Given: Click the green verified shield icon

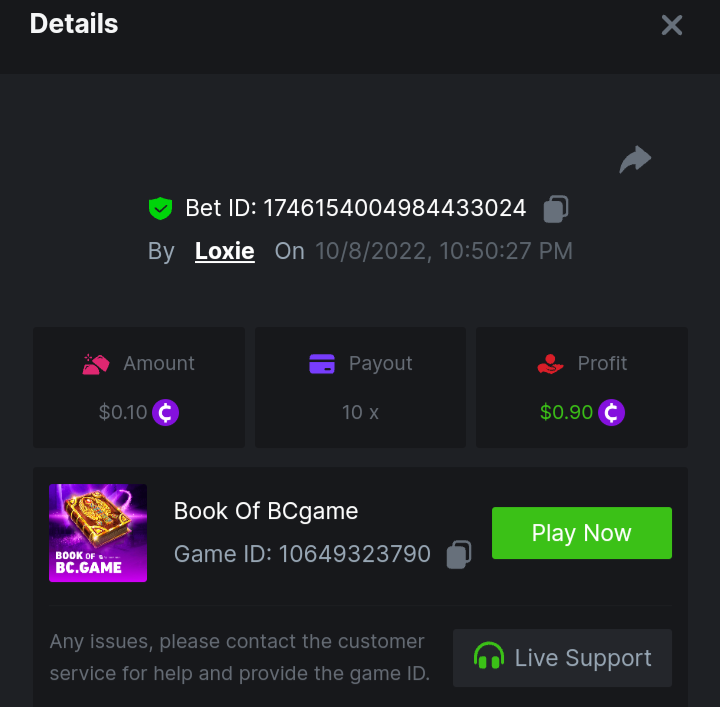Looking at the screenshot, I should tap(160, 208).
